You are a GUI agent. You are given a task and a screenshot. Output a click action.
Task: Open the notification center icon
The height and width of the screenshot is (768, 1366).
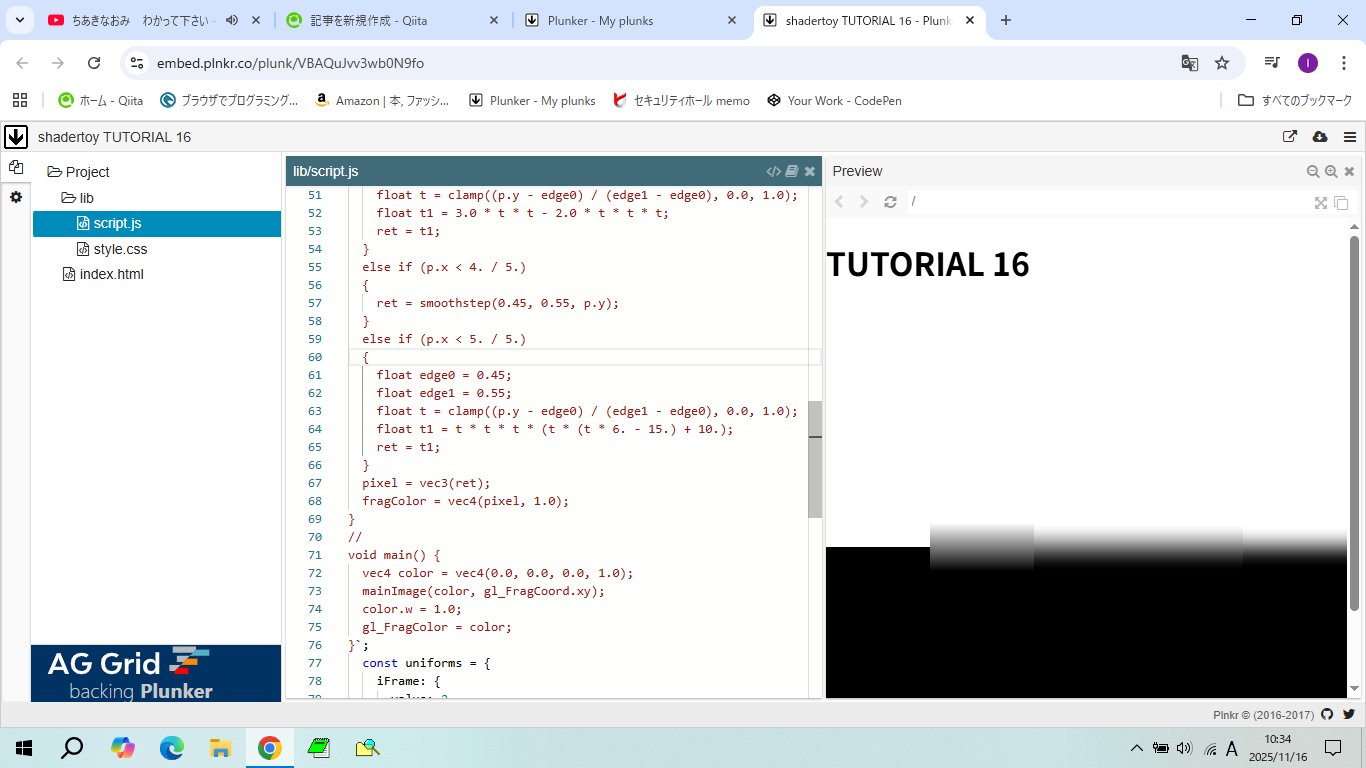click(1333, 748)
